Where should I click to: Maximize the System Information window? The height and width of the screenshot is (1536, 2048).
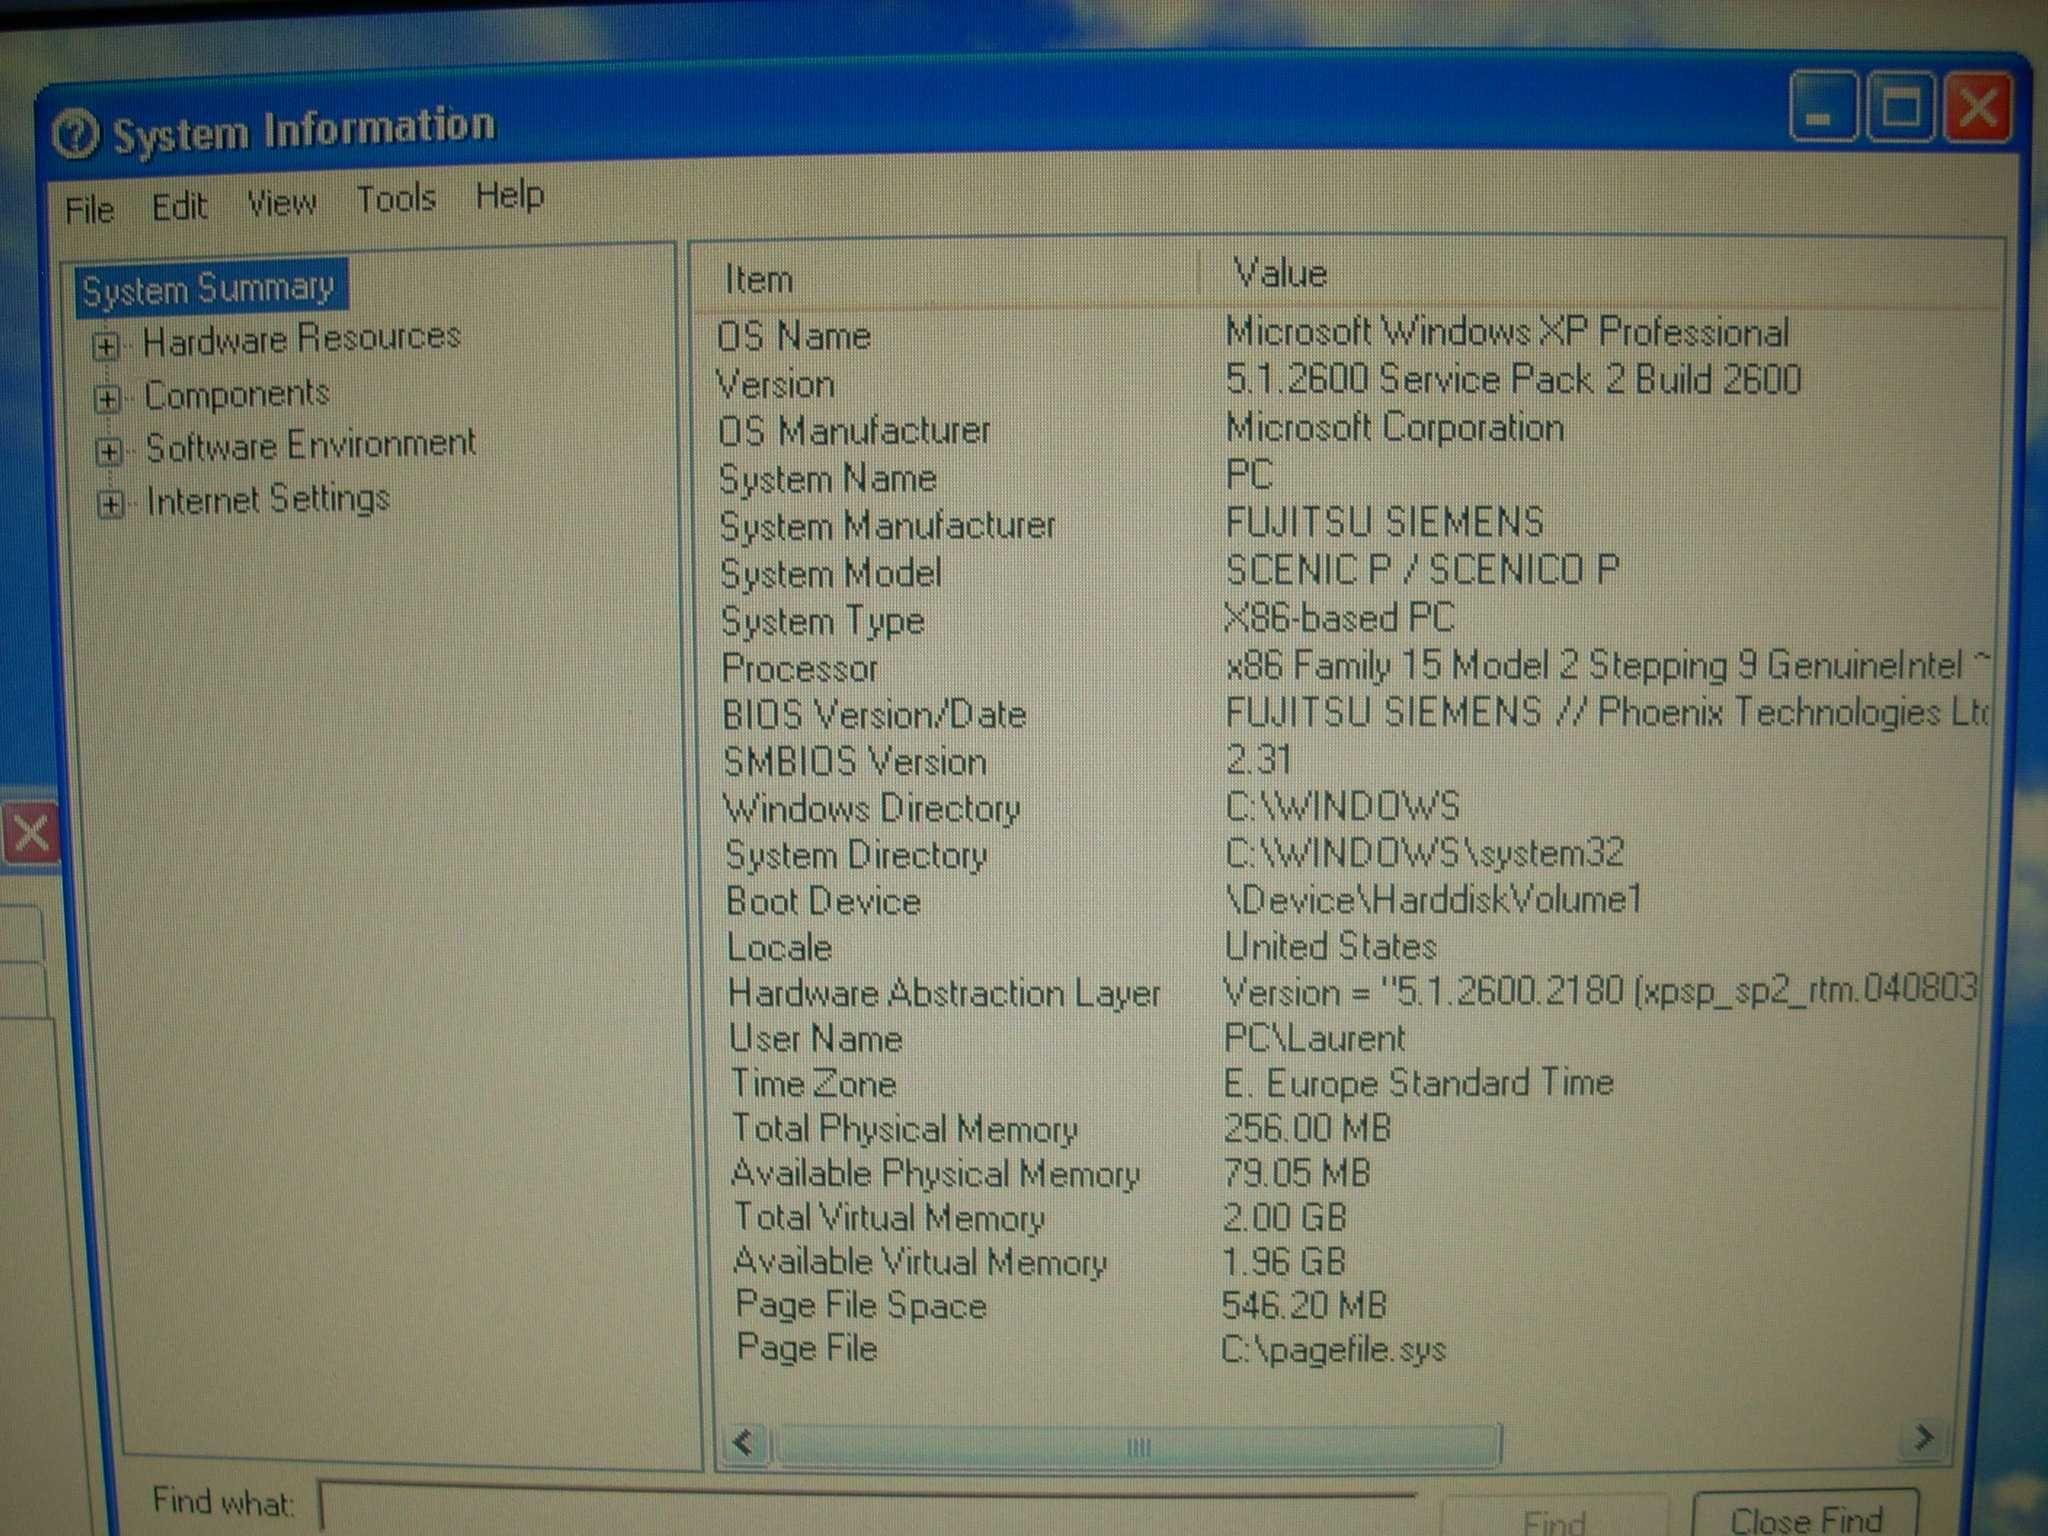1900,108
